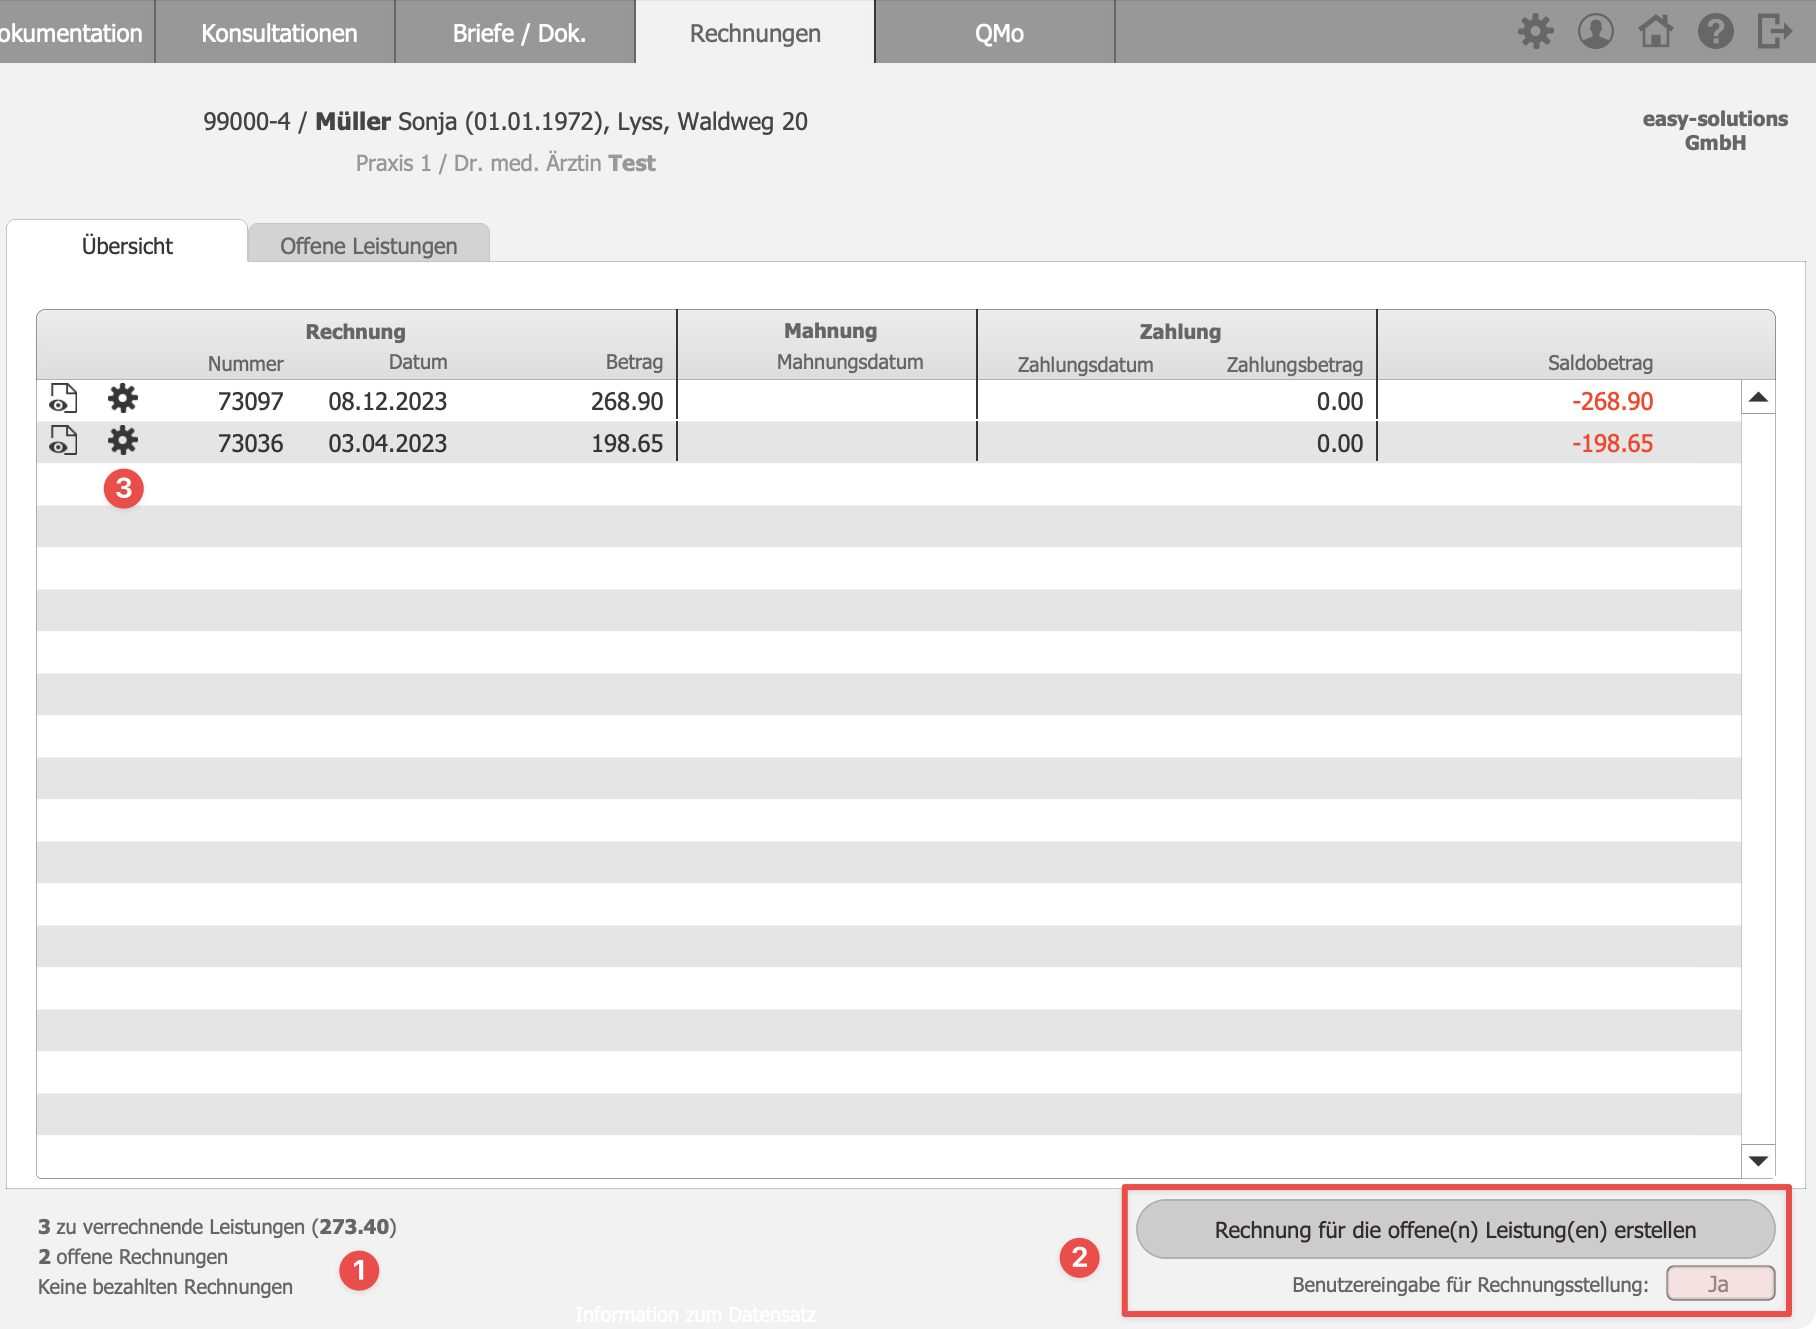
Task: Open gear options for invoice 73036
Action: click(x=123, y=441)
